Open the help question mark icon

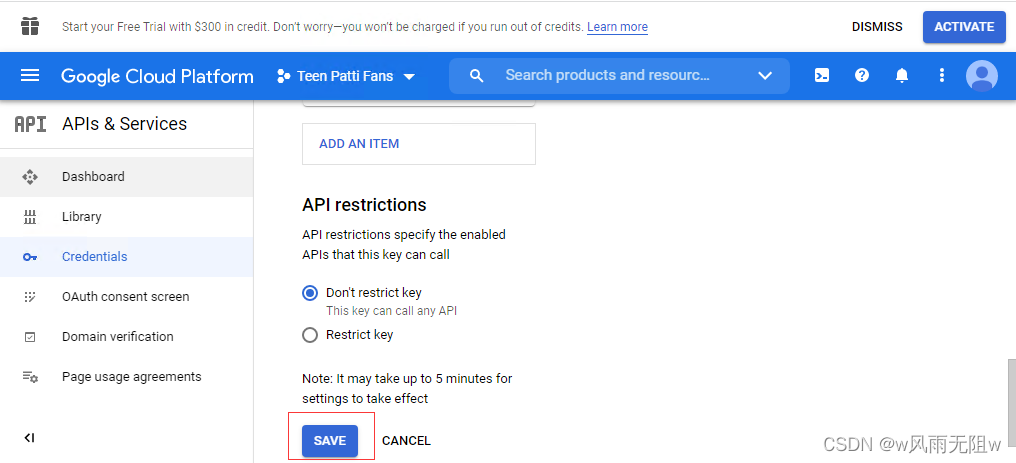pyautogui.click(x=862, y=76)
